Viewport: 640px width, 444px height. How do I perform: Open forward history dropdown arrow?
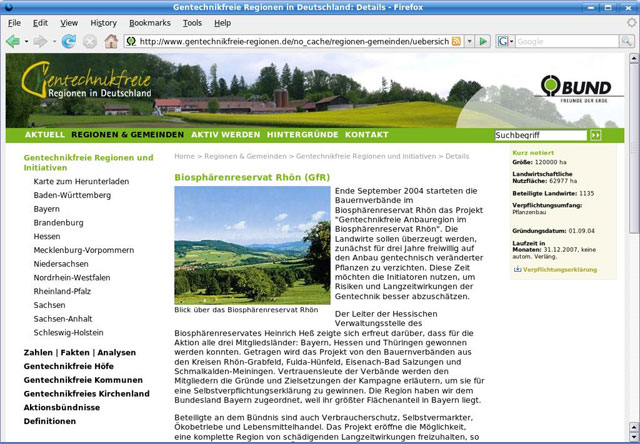(x=54, y=41)
